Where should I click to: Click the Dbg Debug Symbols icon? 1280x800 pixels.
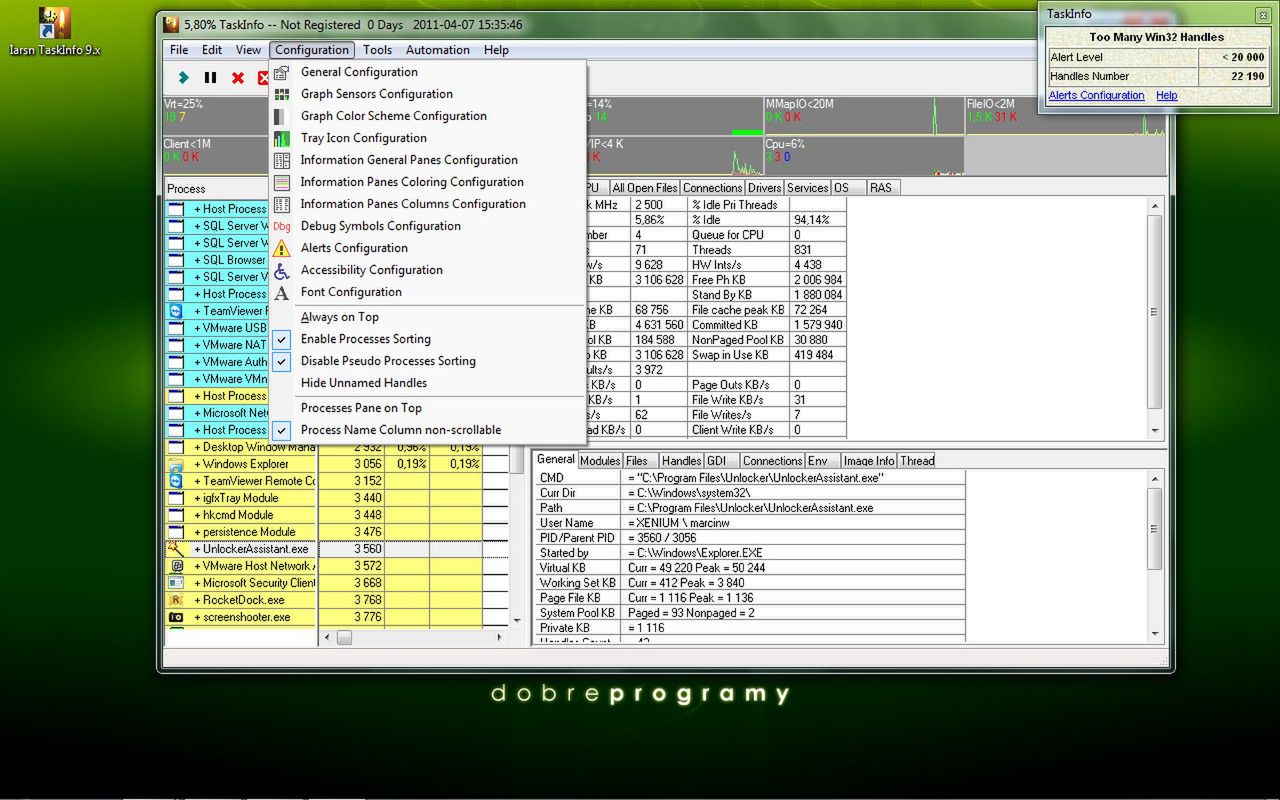tap(282, 226)
